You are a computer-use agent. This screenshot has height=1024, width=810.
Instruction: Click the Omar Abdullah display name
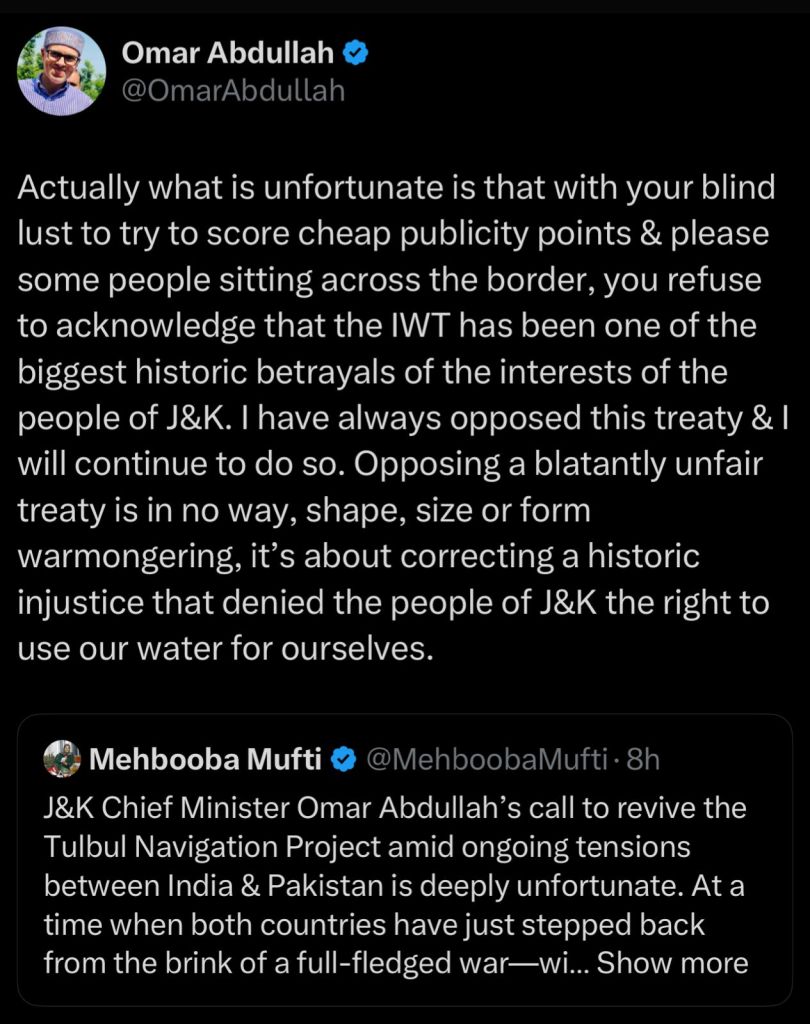[226, 54]
